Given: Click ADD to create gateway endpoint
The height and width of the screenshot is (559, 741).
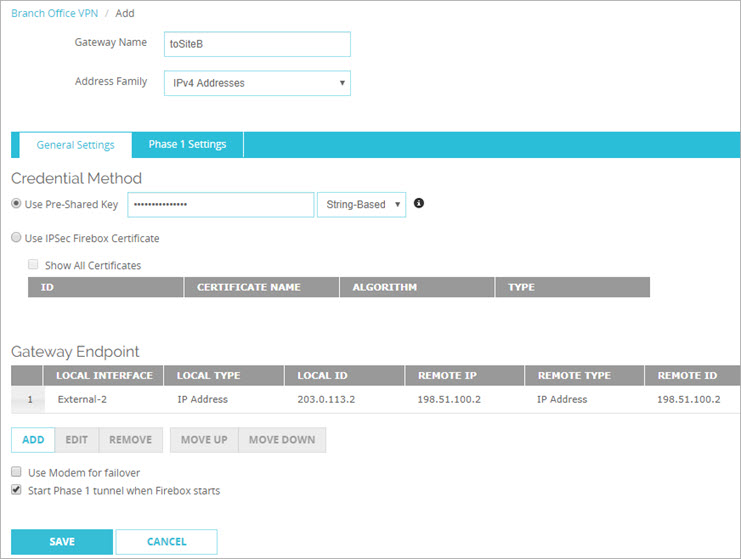Looking at the screenshot, I should (x=33, y=440).
